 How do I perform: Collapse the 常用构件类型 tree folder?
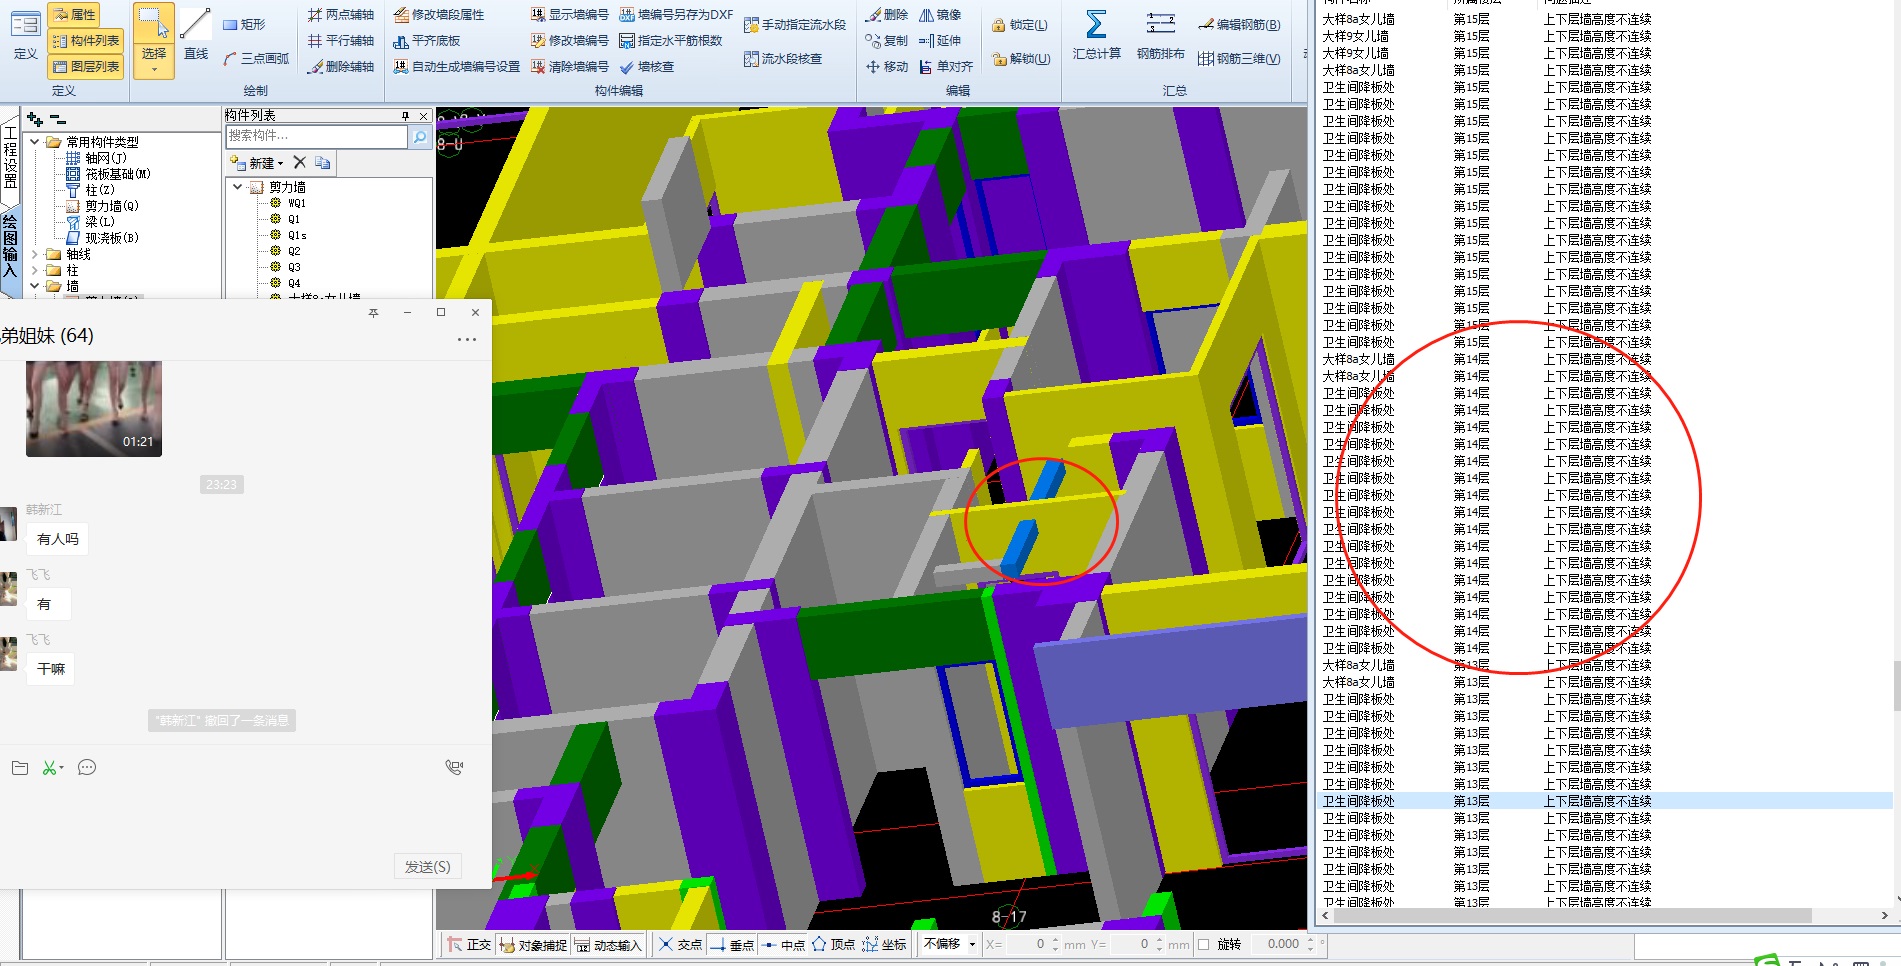[x=34, y=142]
